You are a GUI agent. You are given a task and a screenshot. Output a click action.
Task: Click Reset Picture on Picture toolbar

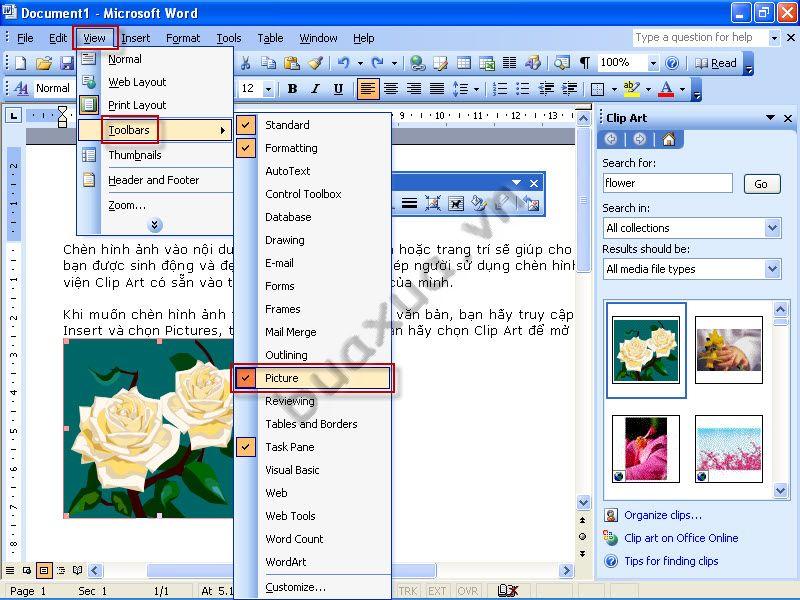click(531, 204)
